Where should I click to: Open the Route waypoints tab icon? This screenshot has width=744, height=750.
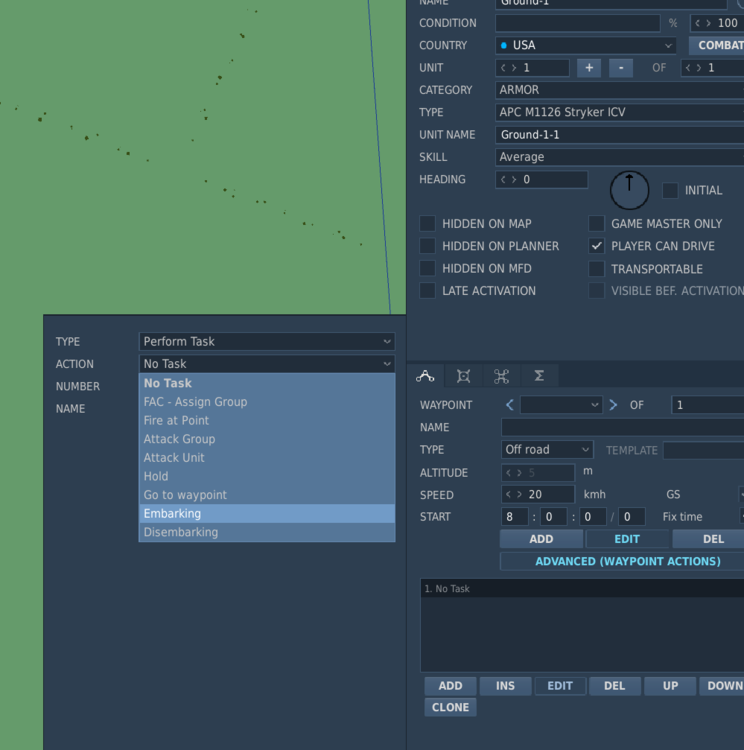pyautogui.click(x=425, y=376)
